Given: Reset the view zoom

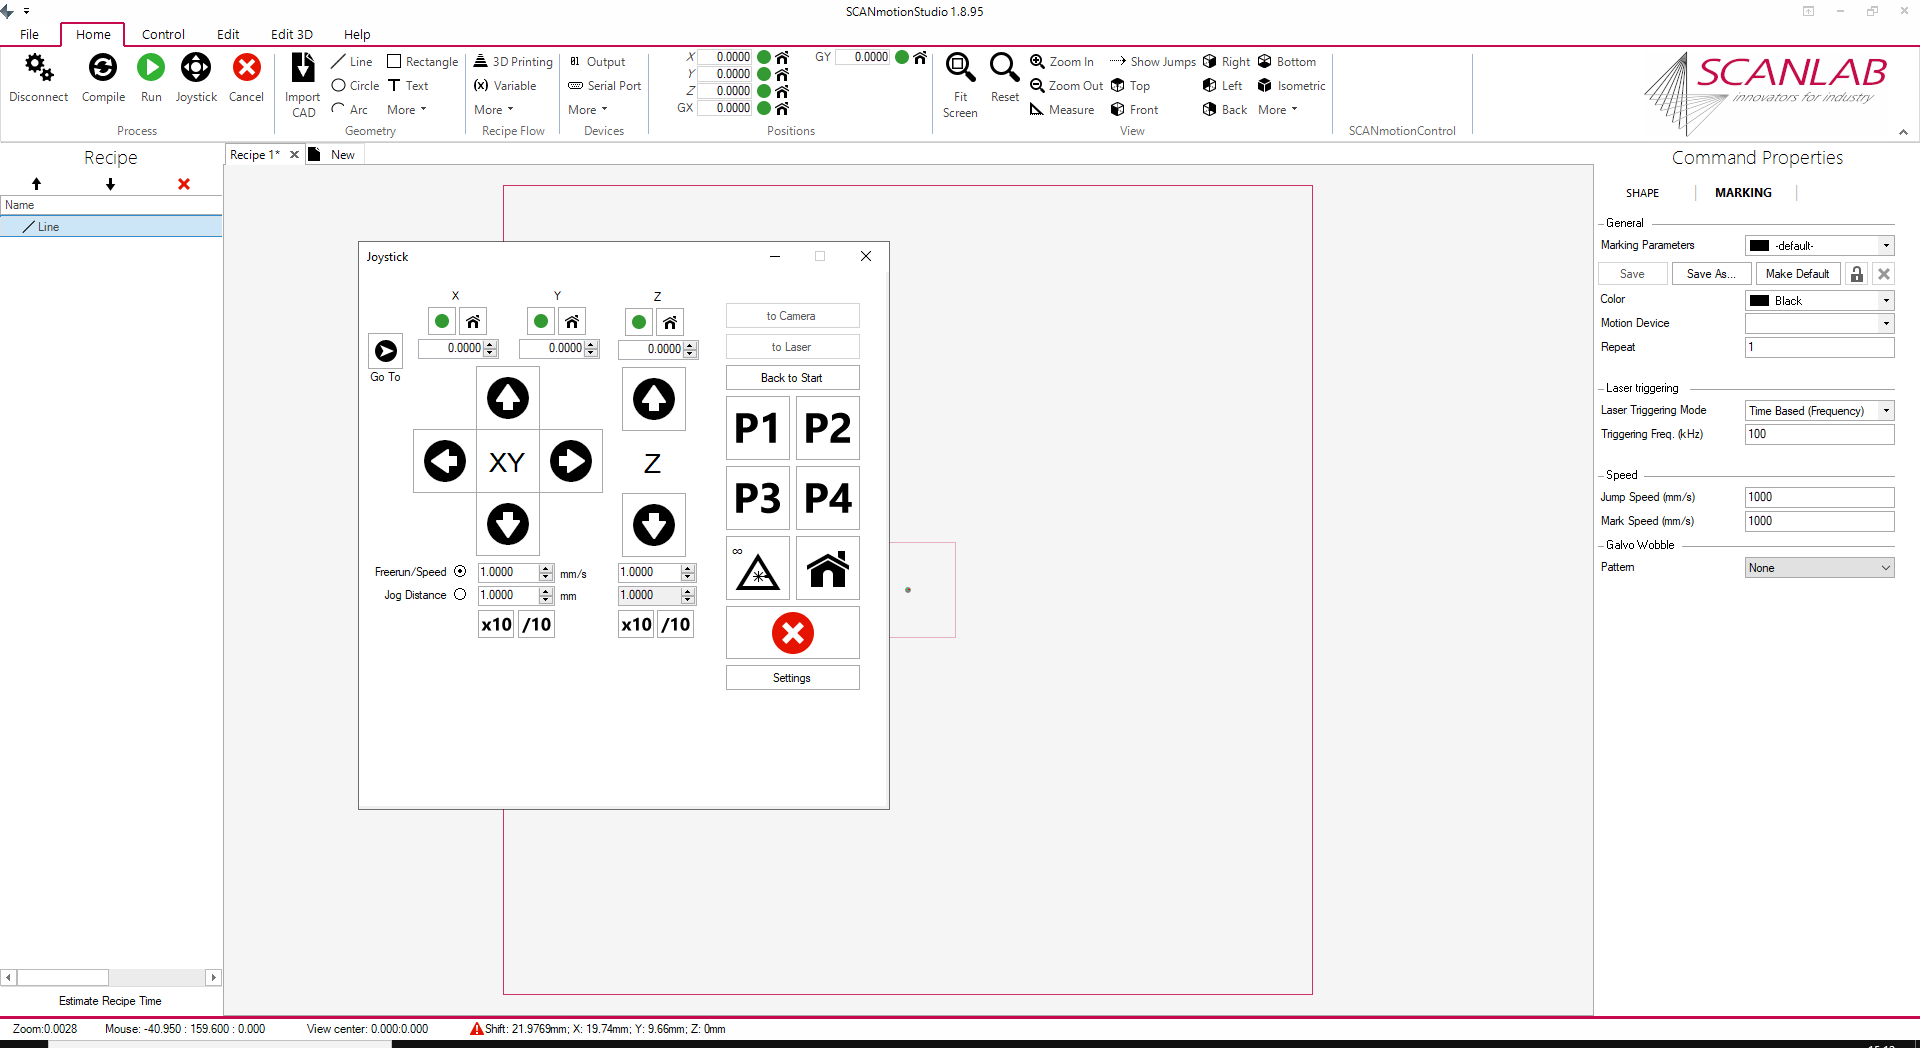Looking at the screenshot, I should click(1004, 78).
